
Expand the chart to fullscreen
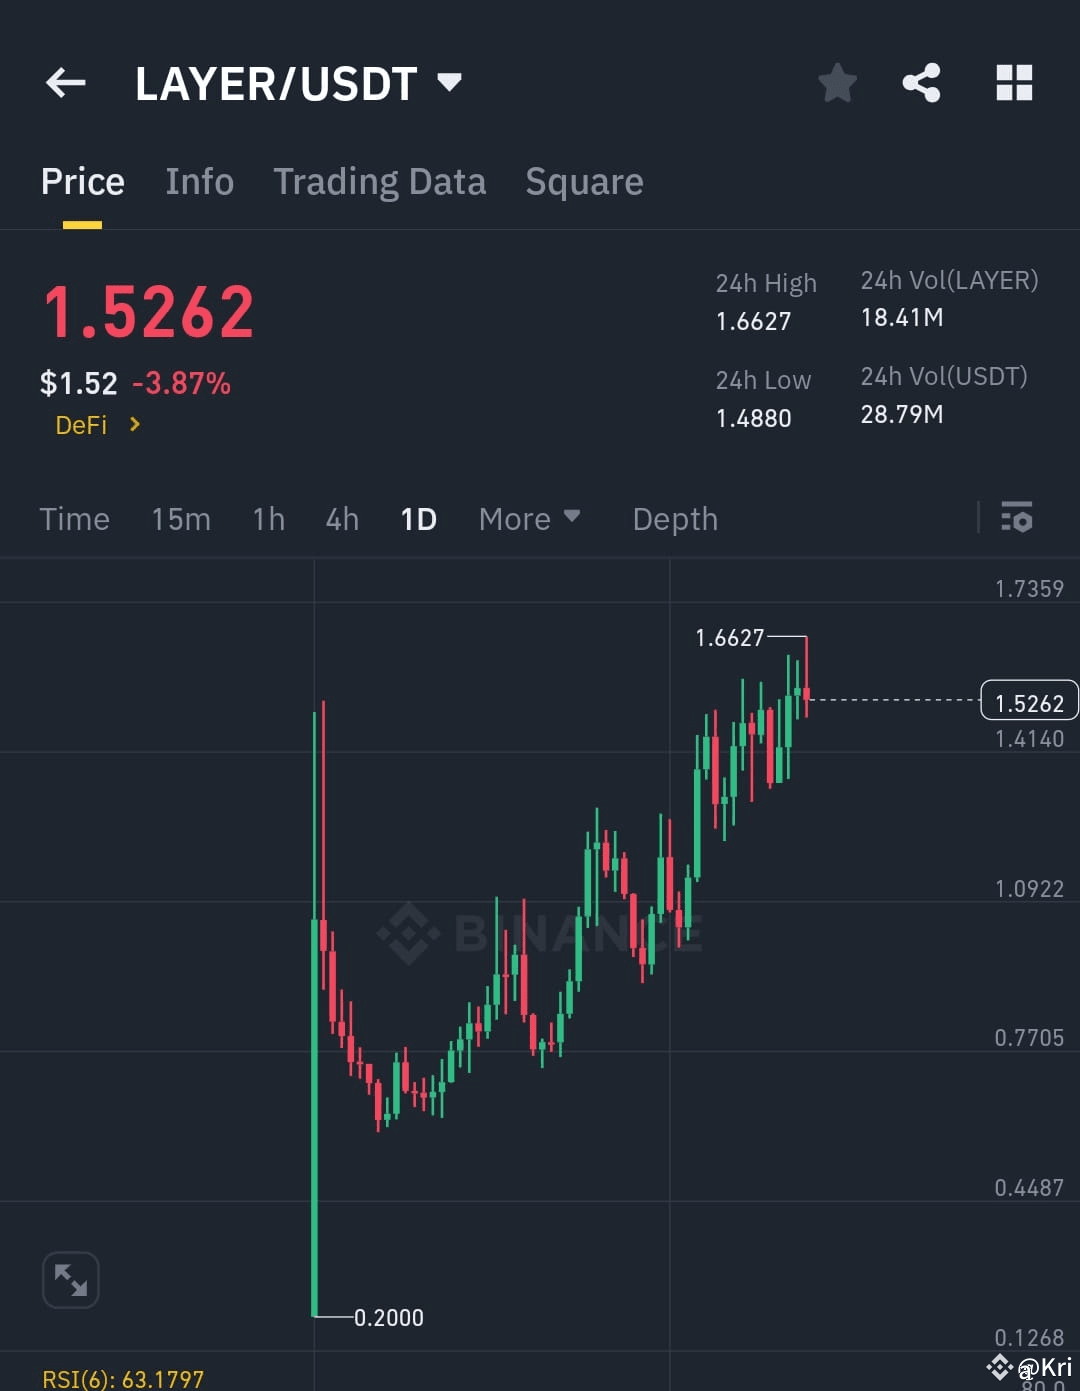[x=70, y=1280]
